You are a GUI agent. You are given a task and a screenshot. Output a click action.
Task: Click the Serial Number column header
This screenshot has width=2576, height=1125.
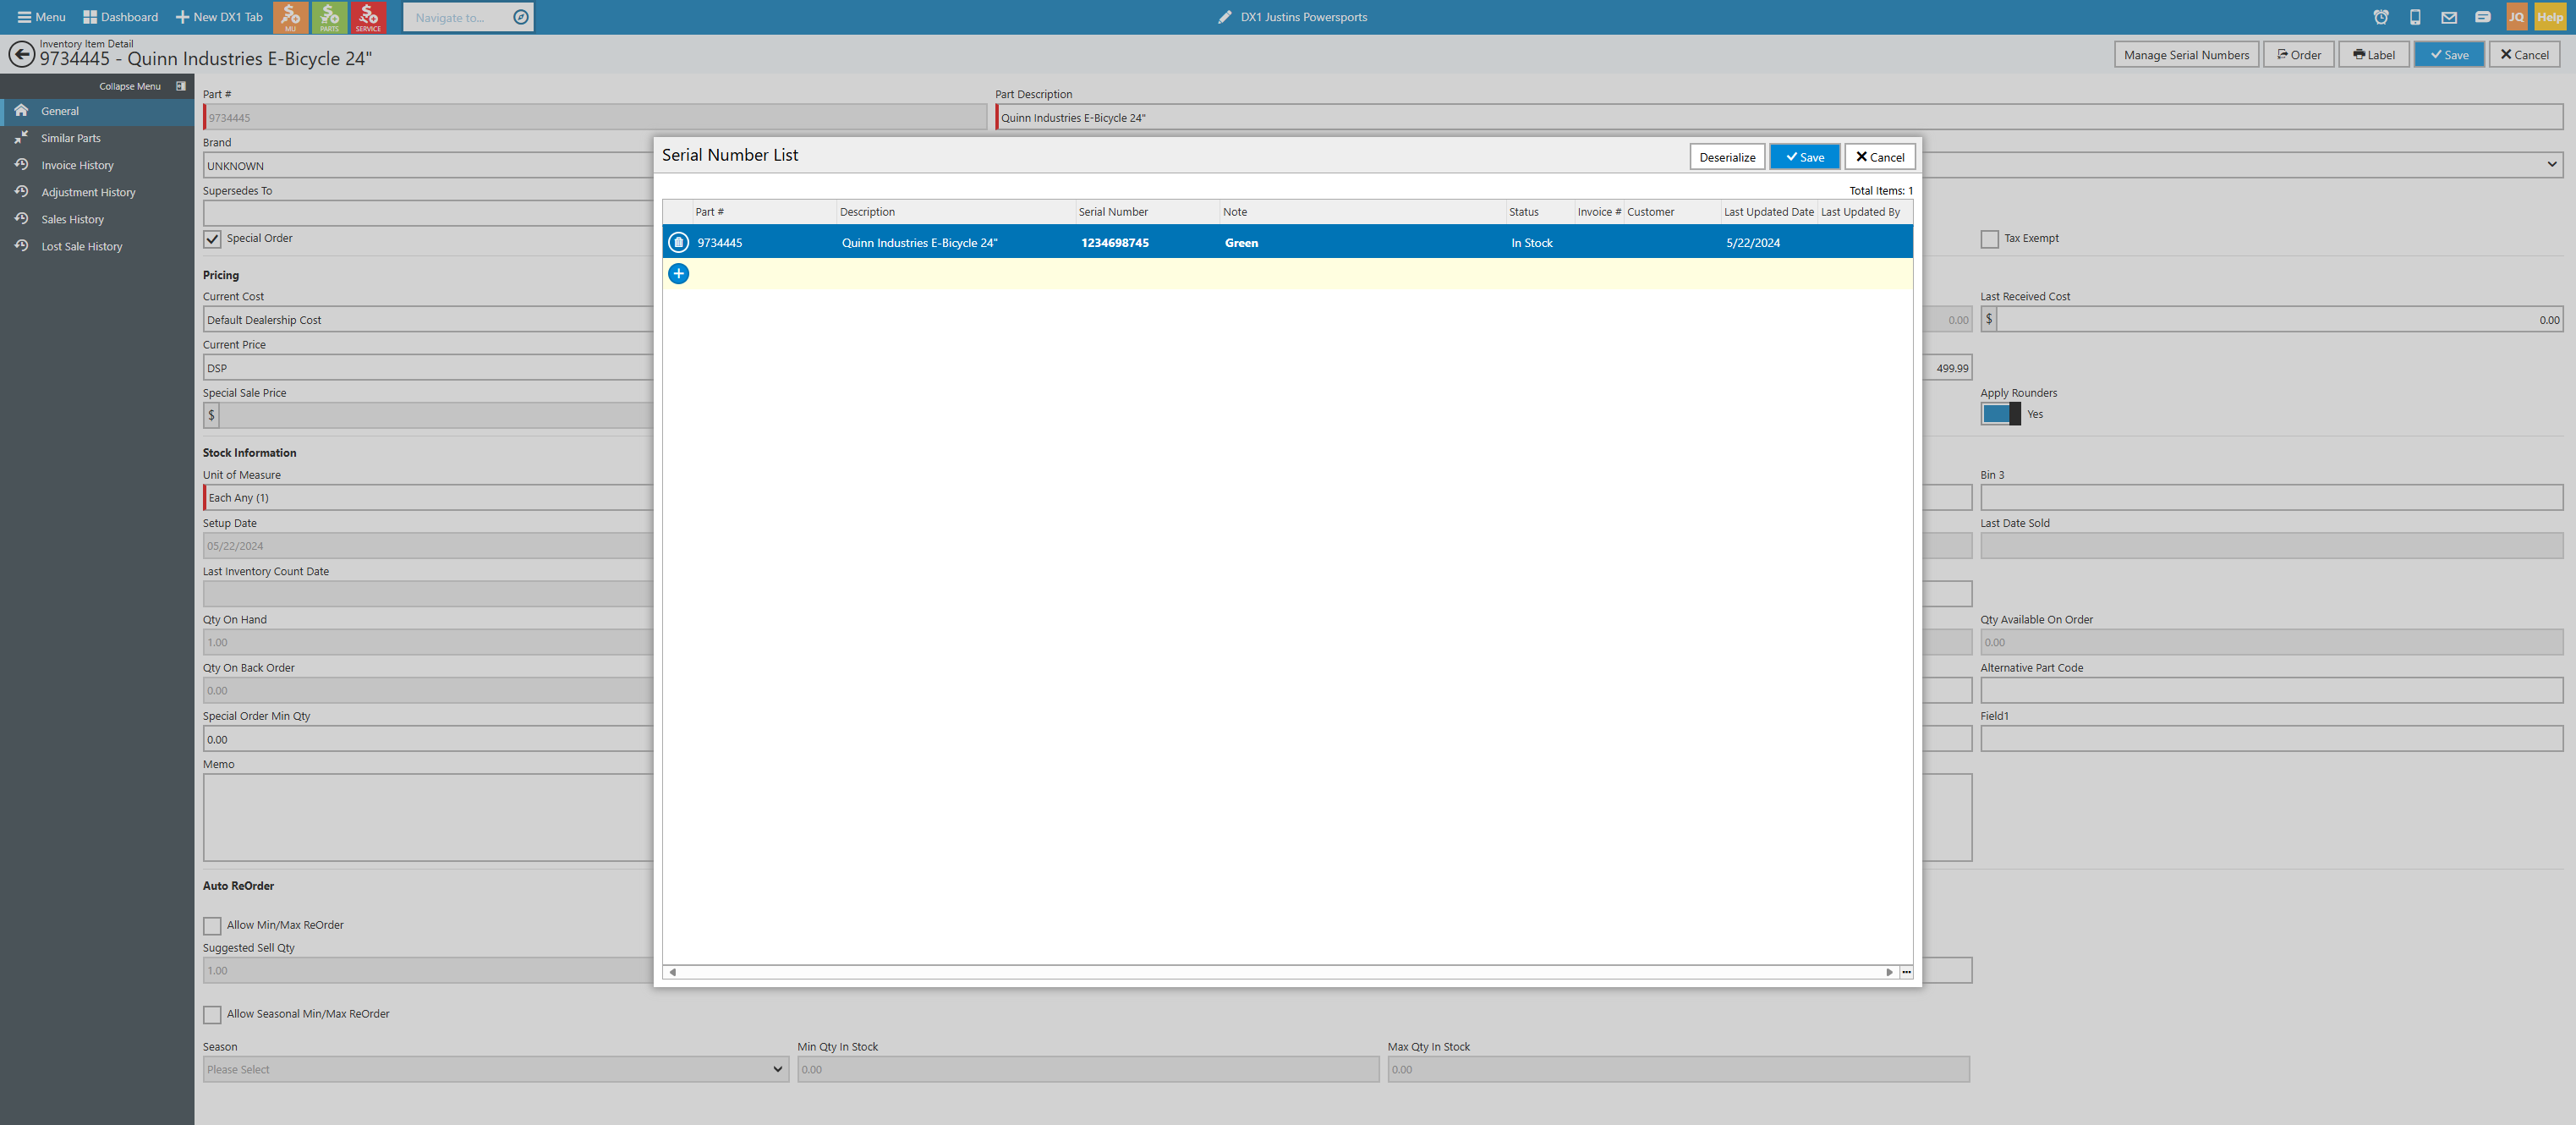(1146, 212)
